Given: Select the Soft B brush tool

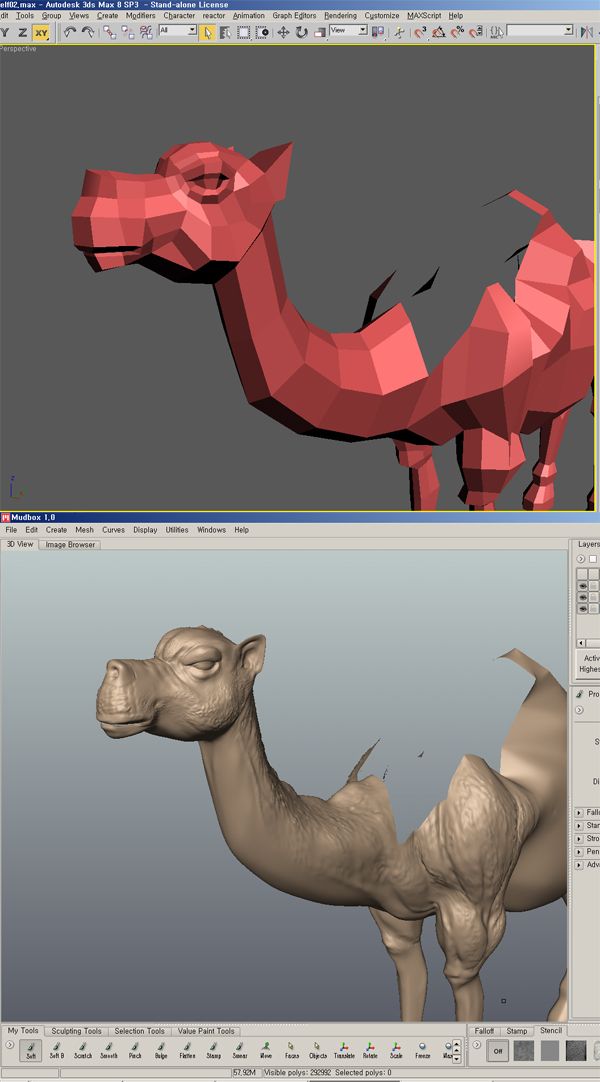Looking at the screenshot, I should click(57, 1050).
